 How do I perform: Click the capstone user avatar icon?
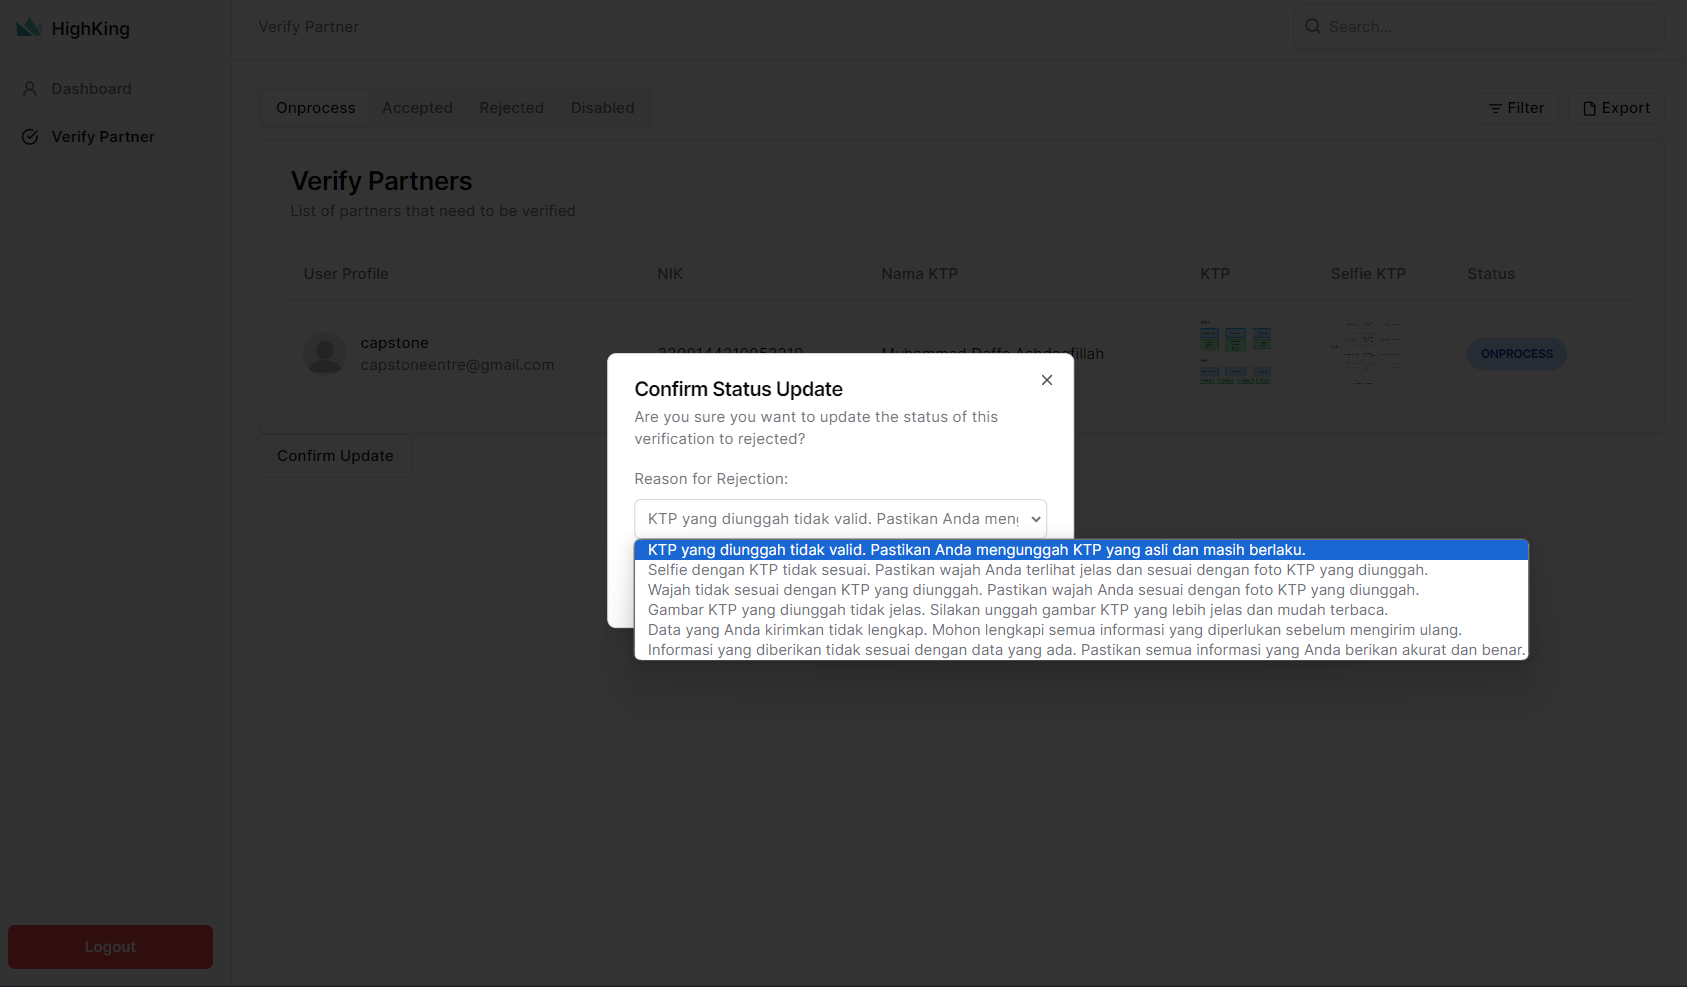pos(325,354)
